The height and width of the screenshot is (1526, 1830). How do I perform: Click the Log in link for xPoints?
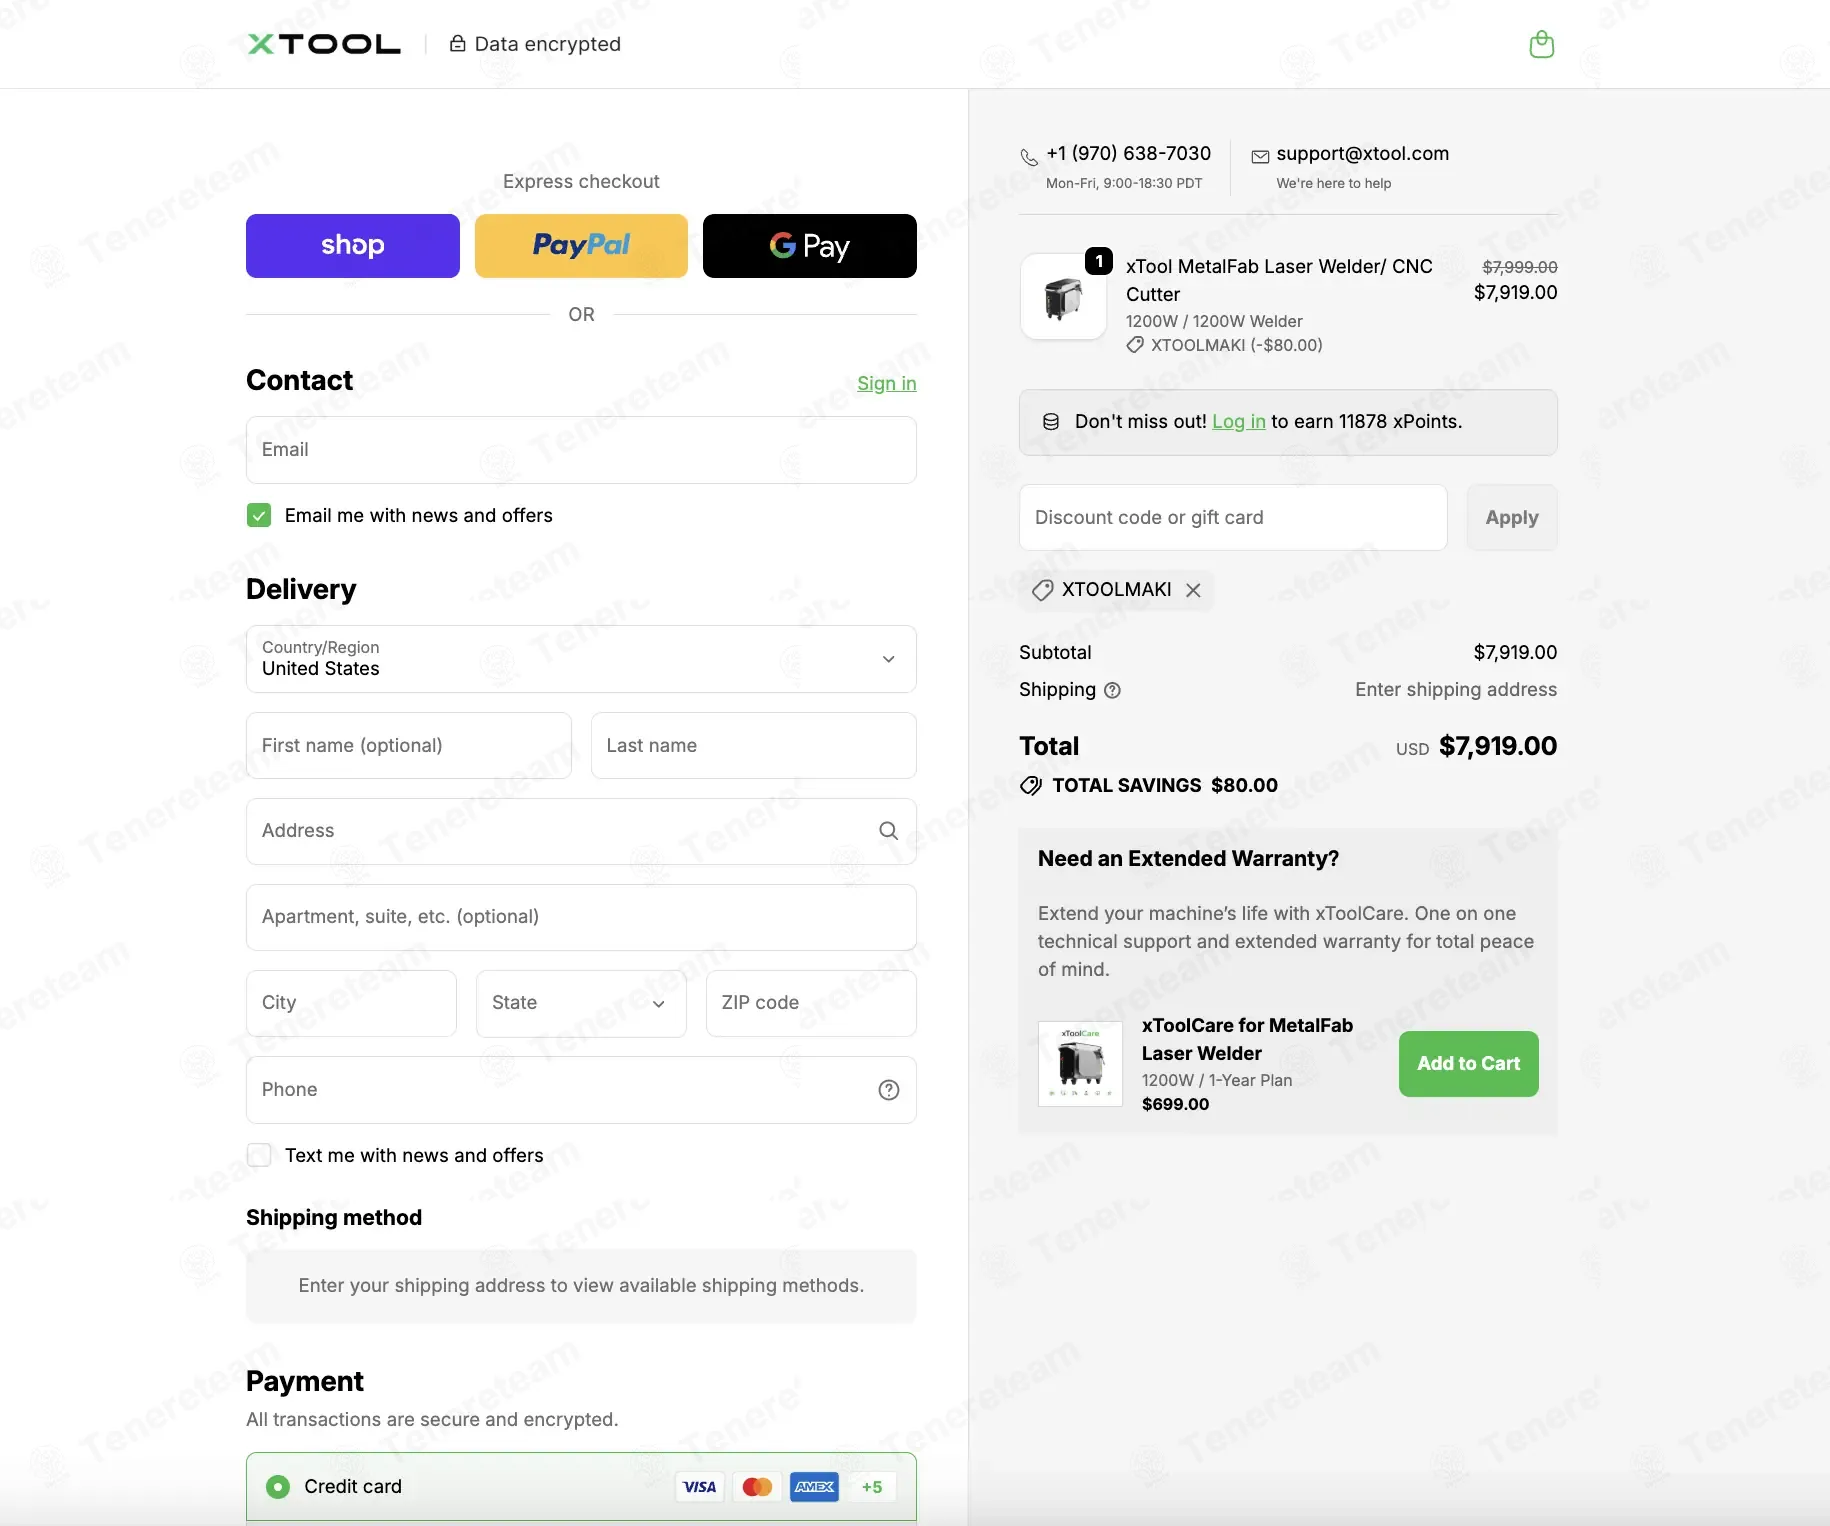coord(1238,422)
